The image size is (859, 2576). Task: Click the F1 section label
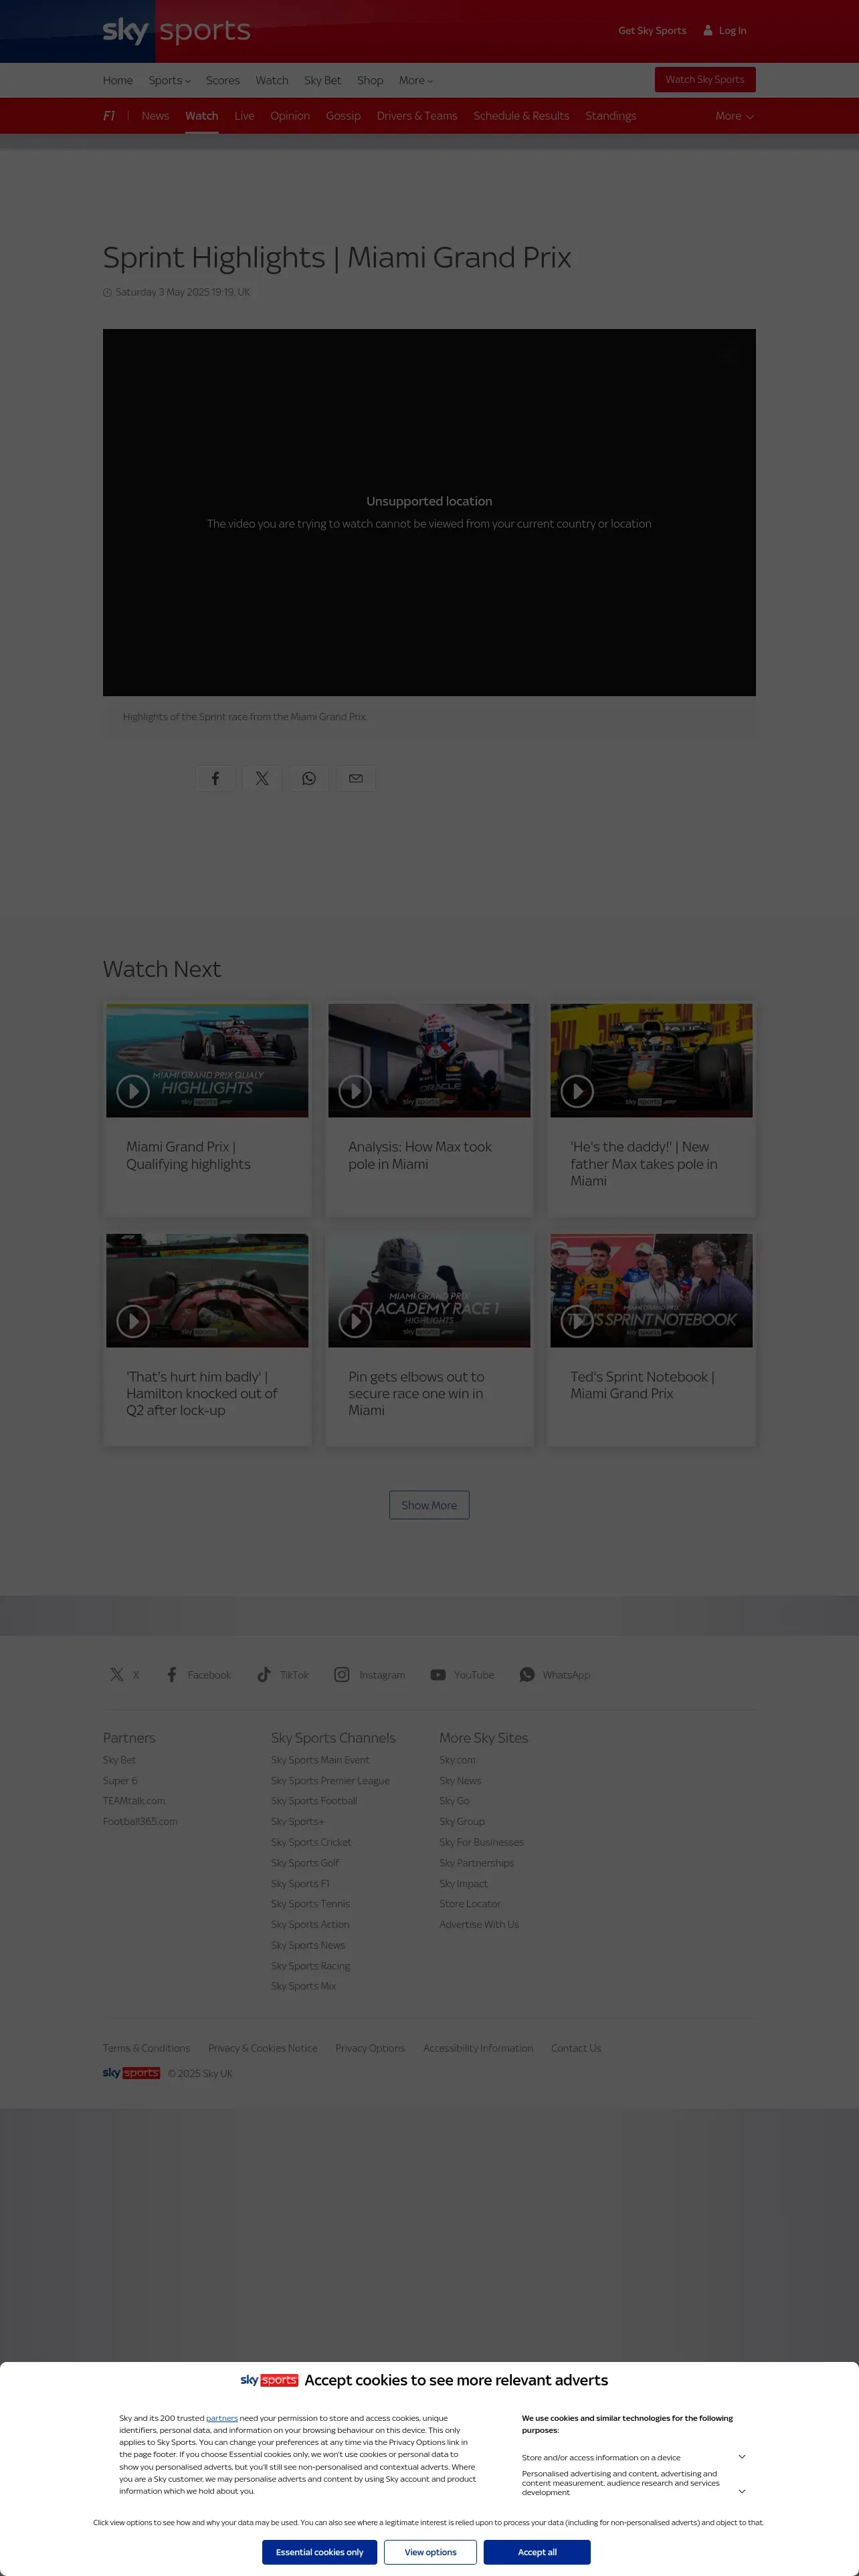109,116
